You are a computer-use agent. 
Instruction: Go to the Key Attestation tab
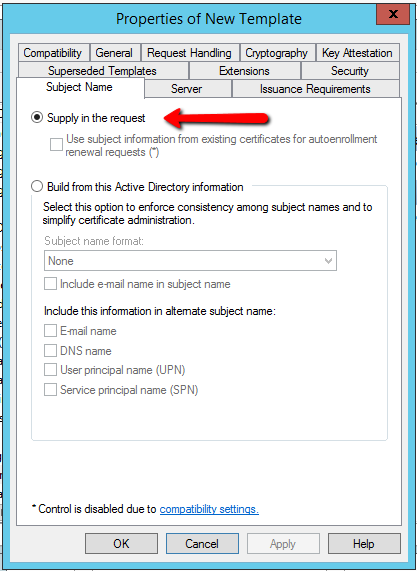coord(358,53)
